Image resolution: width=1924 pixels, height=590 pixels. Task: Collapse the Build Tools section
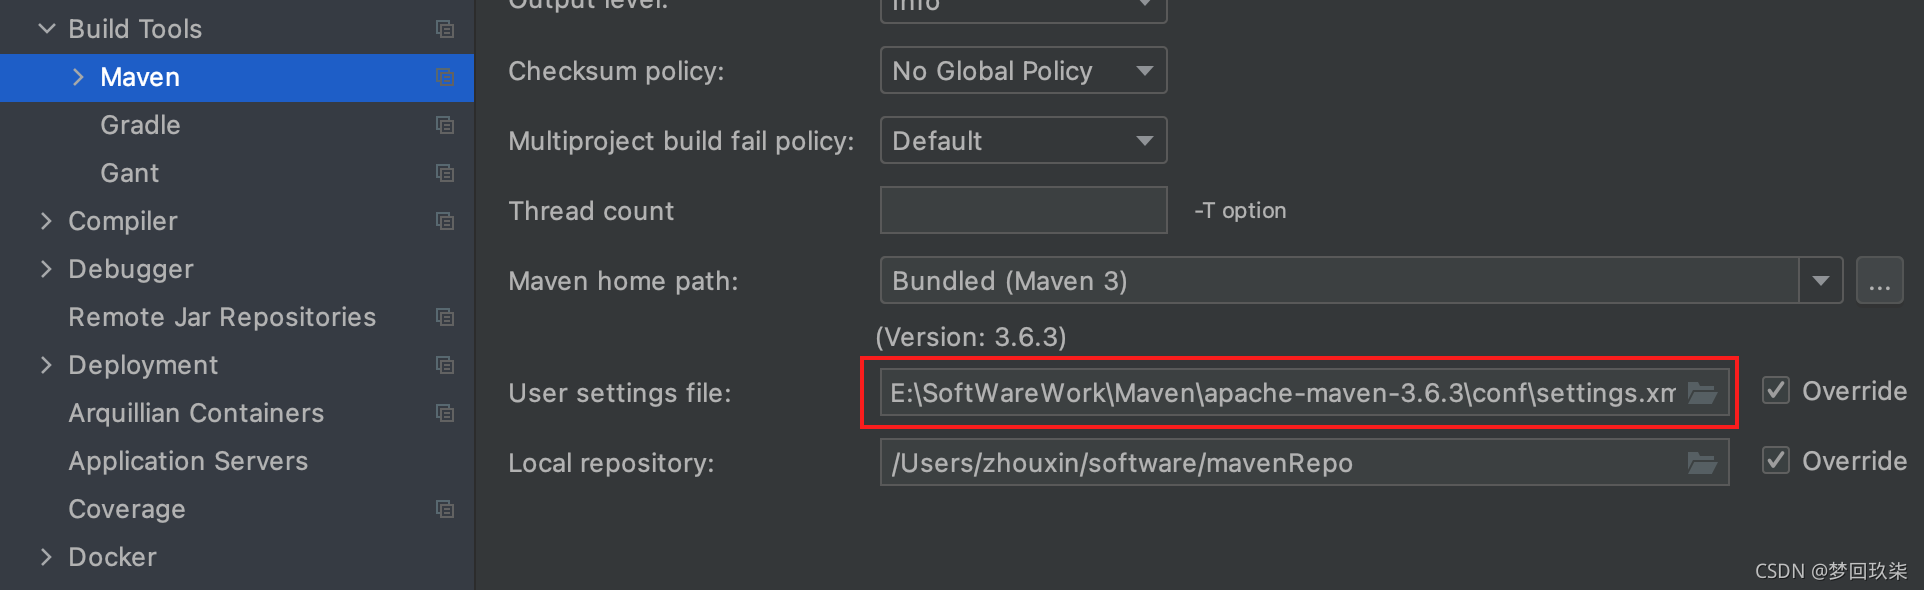(46, 29)
